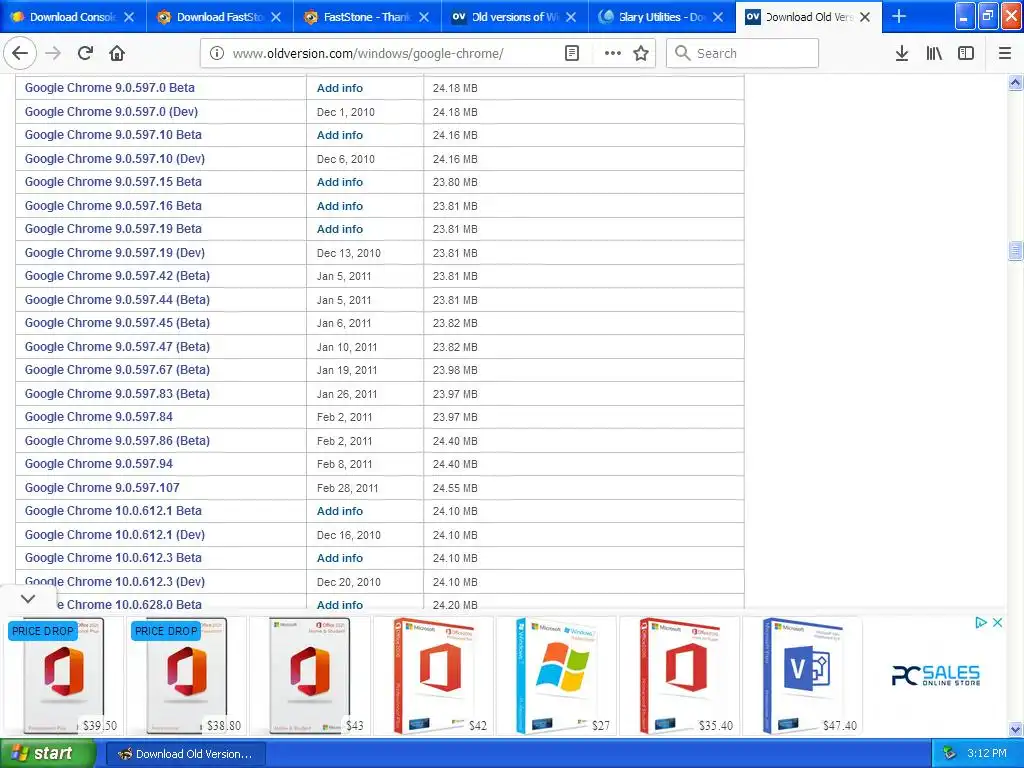Bookmark this page with the star
1024x768 pixels.
click(x=641, y=54)
